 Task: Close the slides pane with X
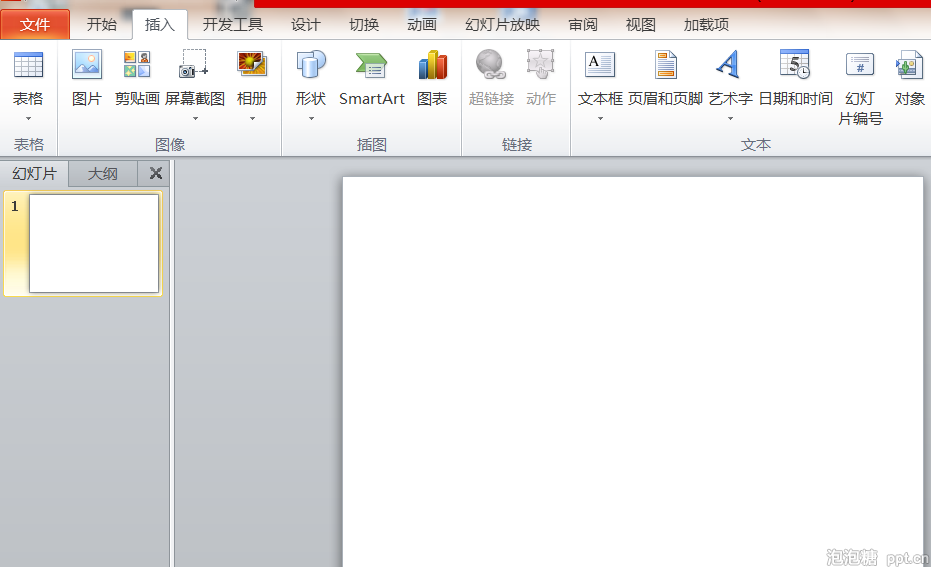[155, 174]
